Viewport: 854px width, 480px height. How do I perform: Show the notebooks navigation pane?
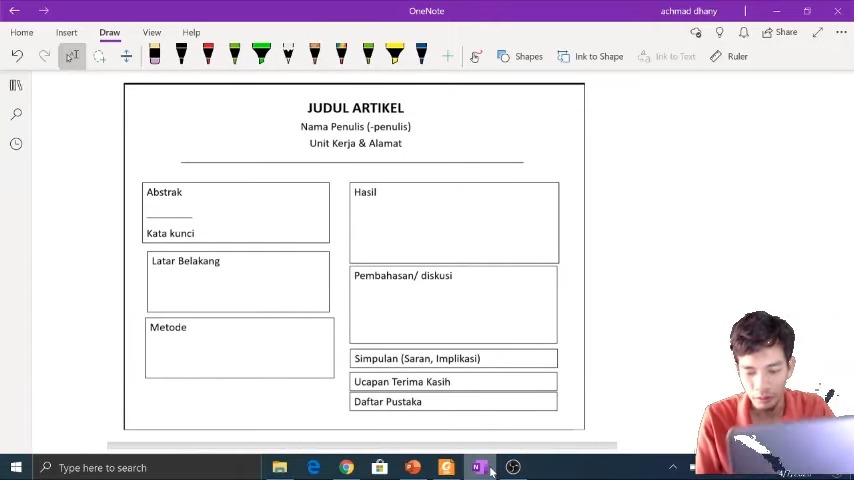click(x=16, y=85)
